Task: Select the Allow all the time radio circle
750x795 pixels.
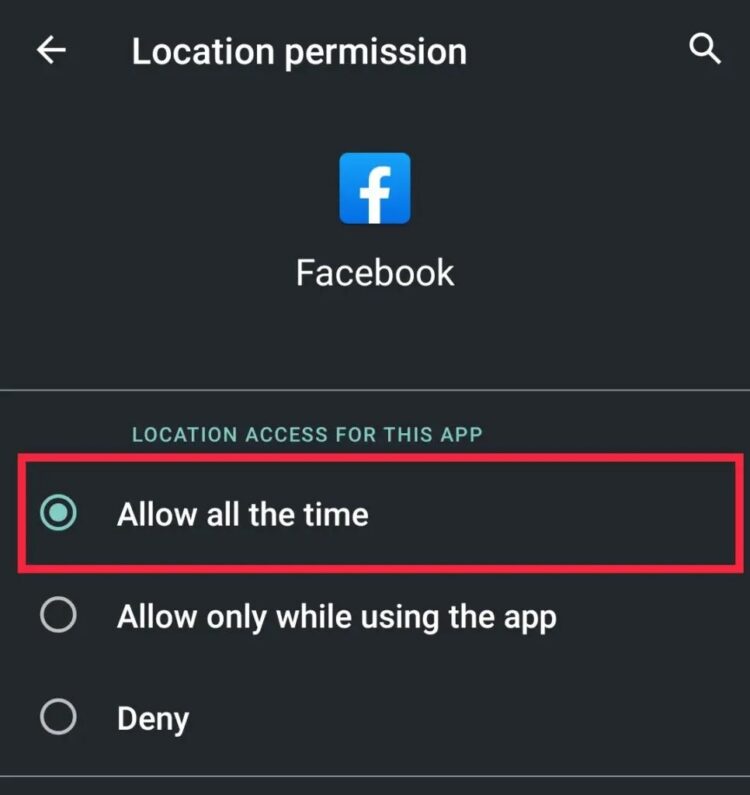Action: pos(58,512)
